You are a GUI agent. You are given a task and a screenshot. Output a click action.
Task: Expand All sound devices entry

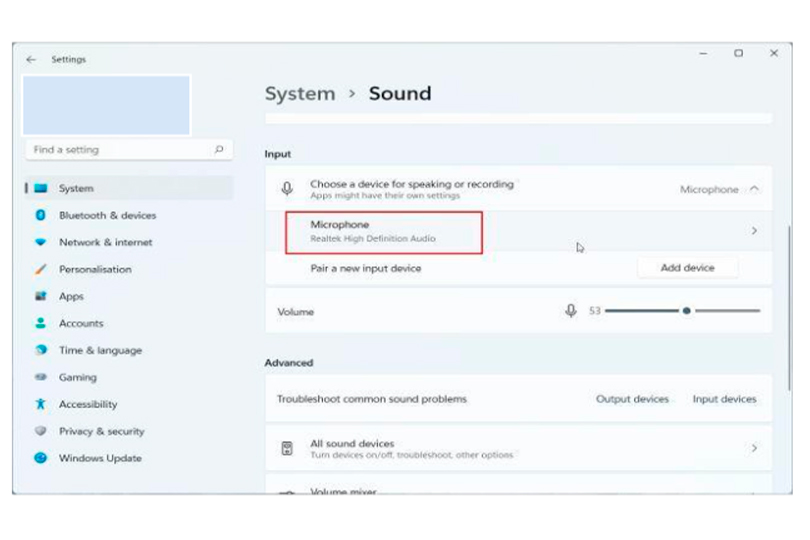754,449
